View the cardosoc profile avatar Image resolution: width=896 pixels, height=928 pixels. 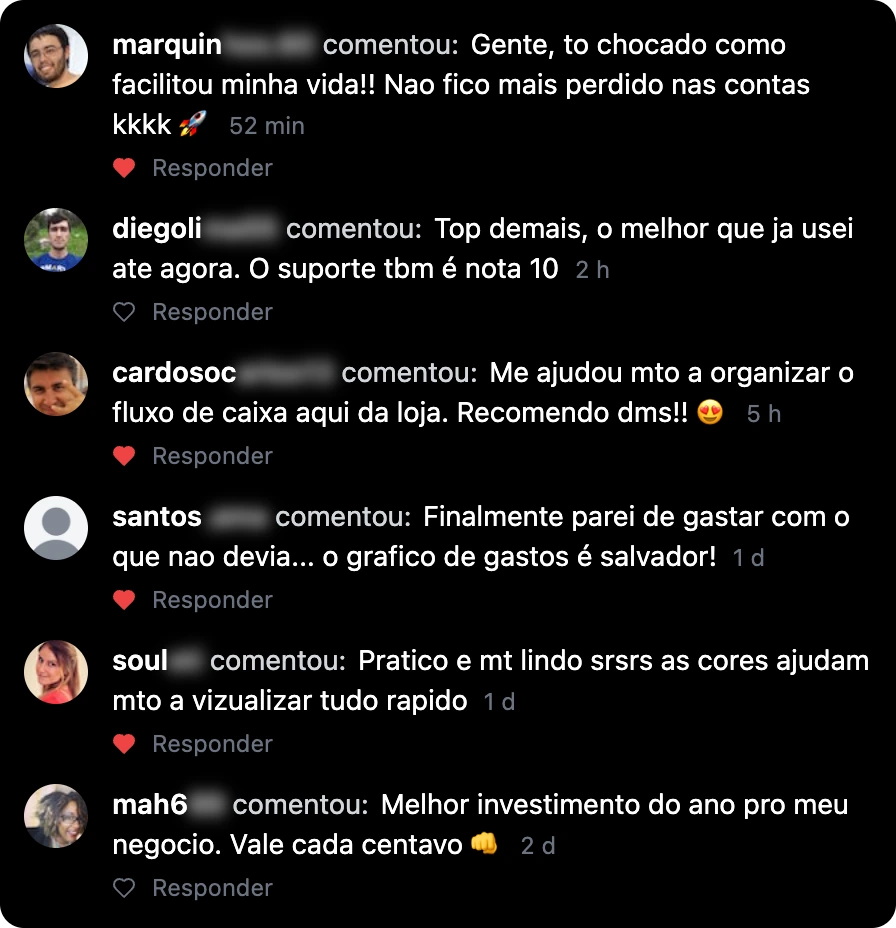coord(56,384)
